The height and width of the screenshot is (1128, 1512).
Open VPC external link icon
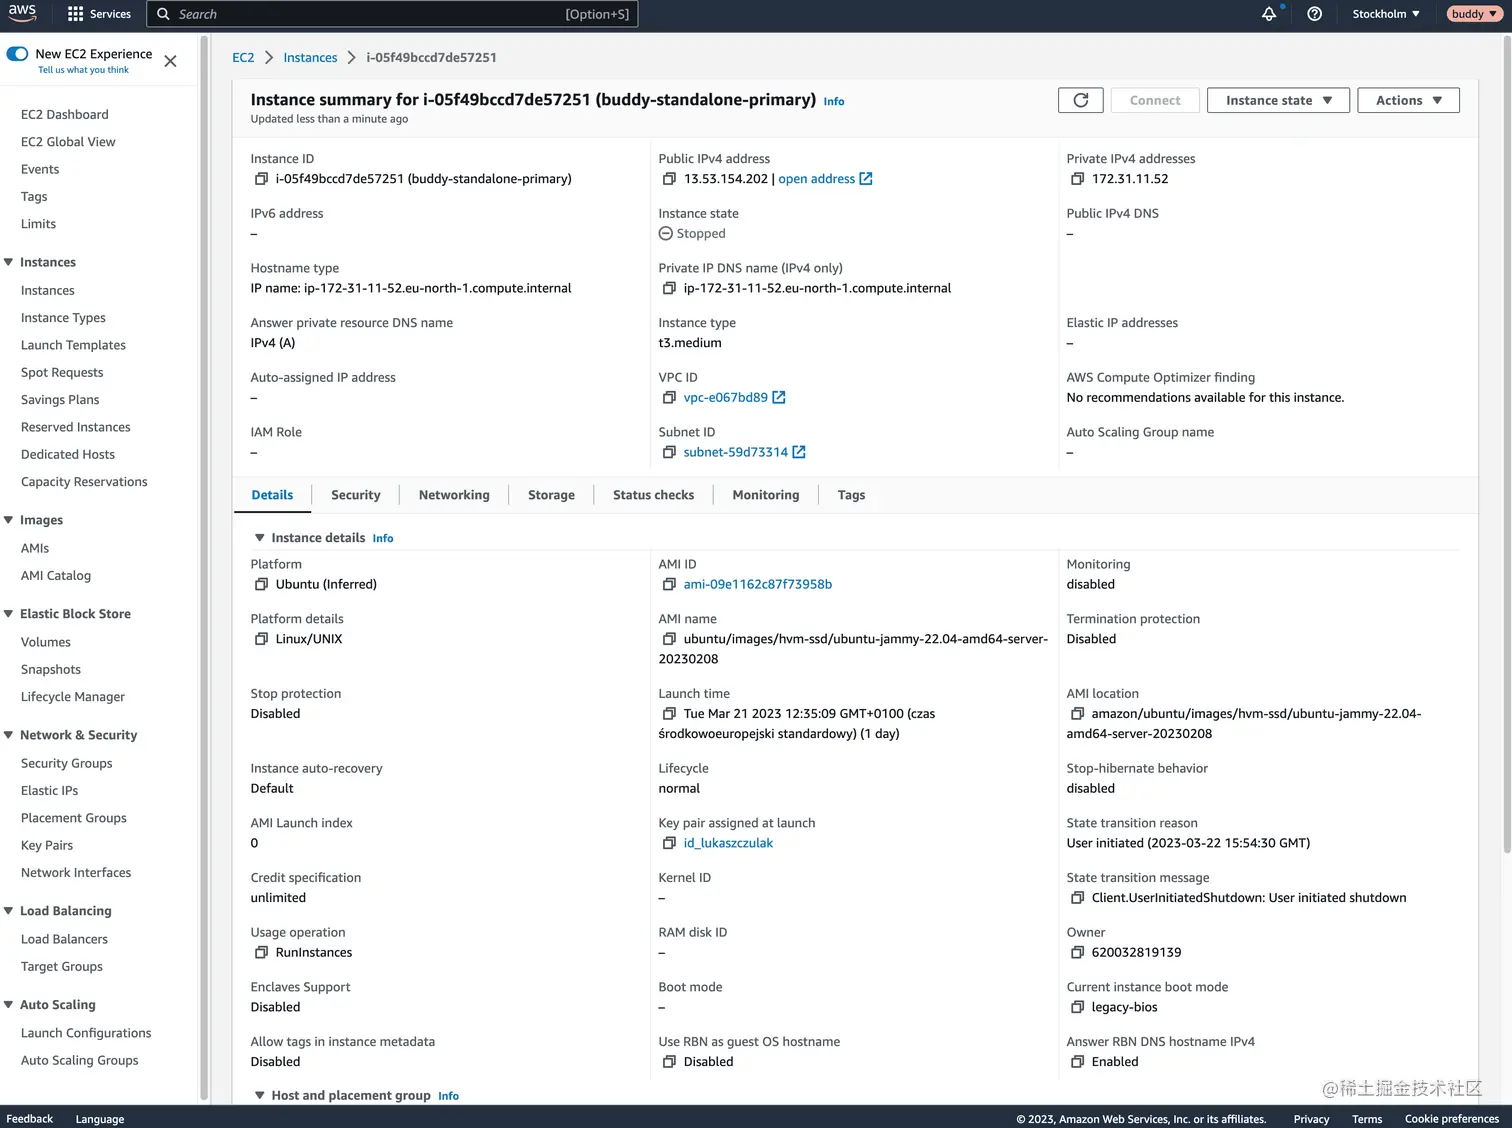(x=779, y=398)
